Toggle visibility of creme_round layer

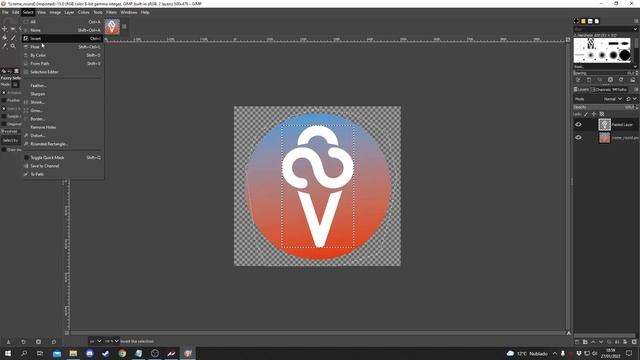click(578, 138)
